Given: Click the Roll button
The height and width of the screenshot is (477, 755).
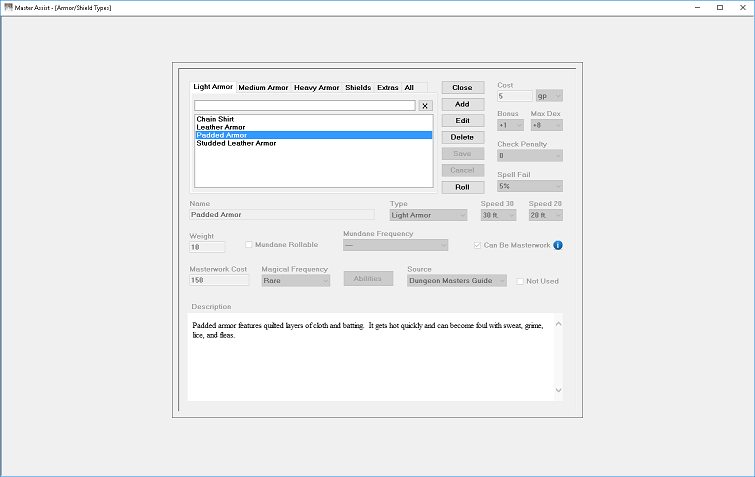Looking at the screenshot, I should point(463,187).
